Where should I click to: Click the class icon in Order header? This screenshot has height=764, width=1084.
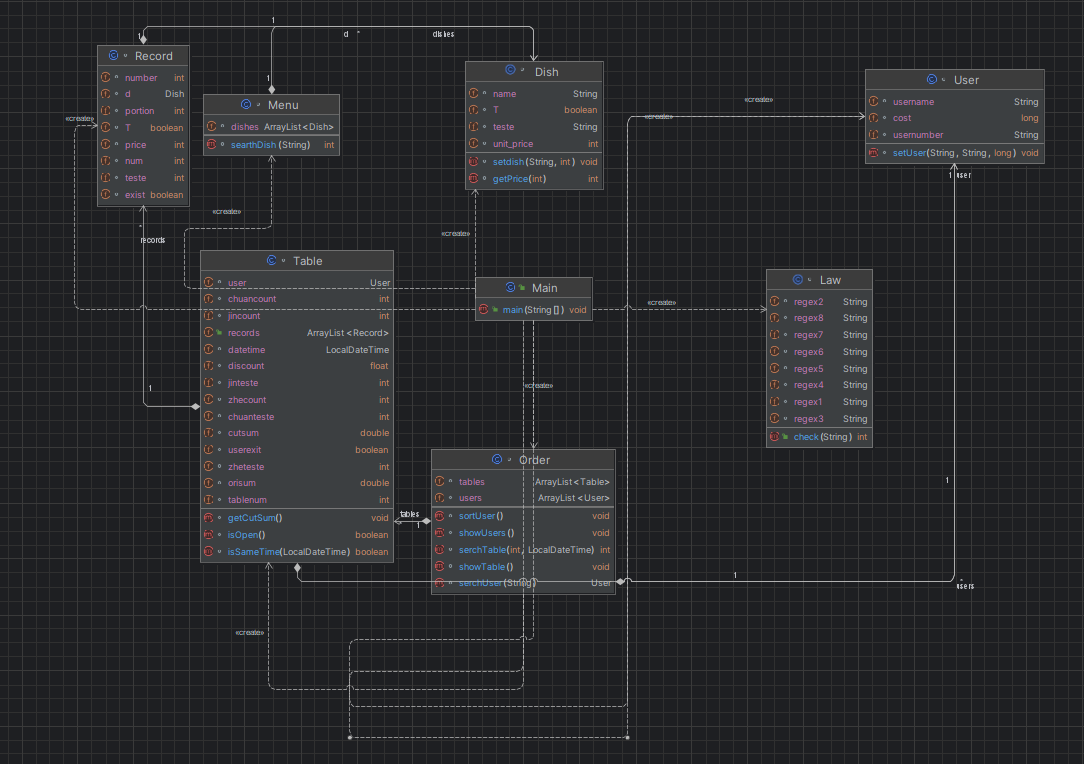[498, 459]
